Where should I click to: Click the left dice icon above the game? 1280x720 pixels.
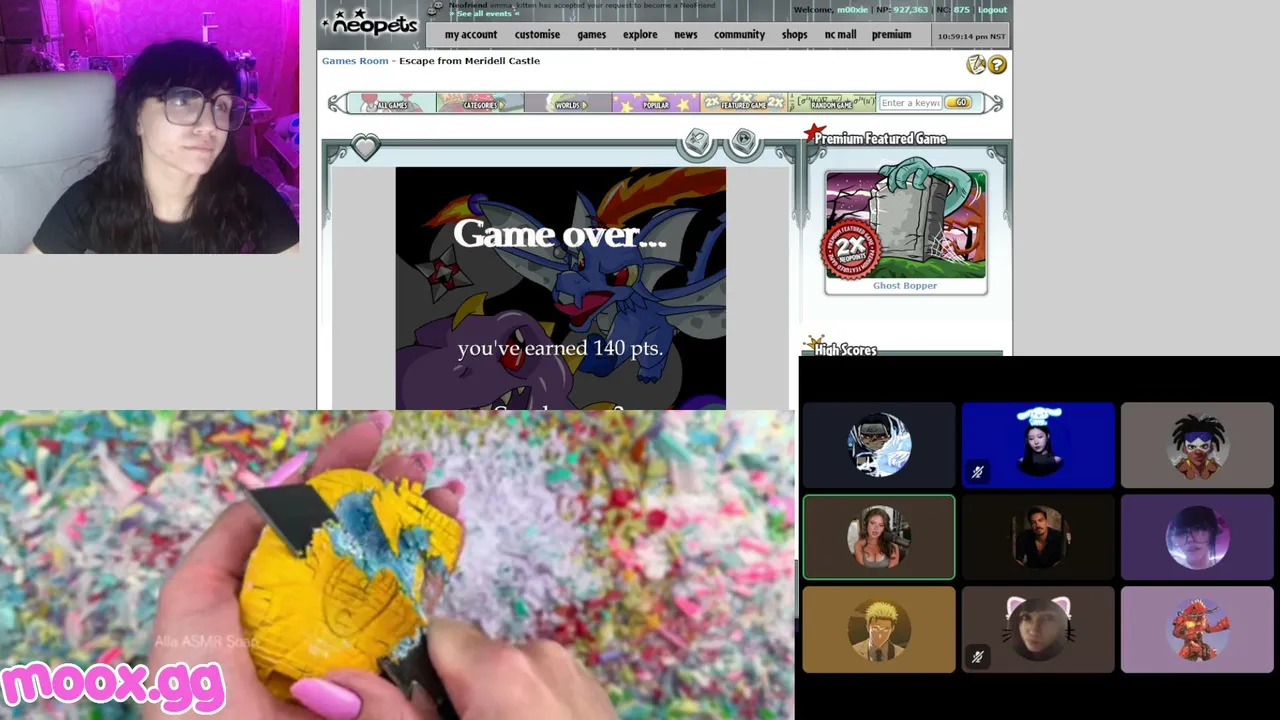tap(697, 142)
